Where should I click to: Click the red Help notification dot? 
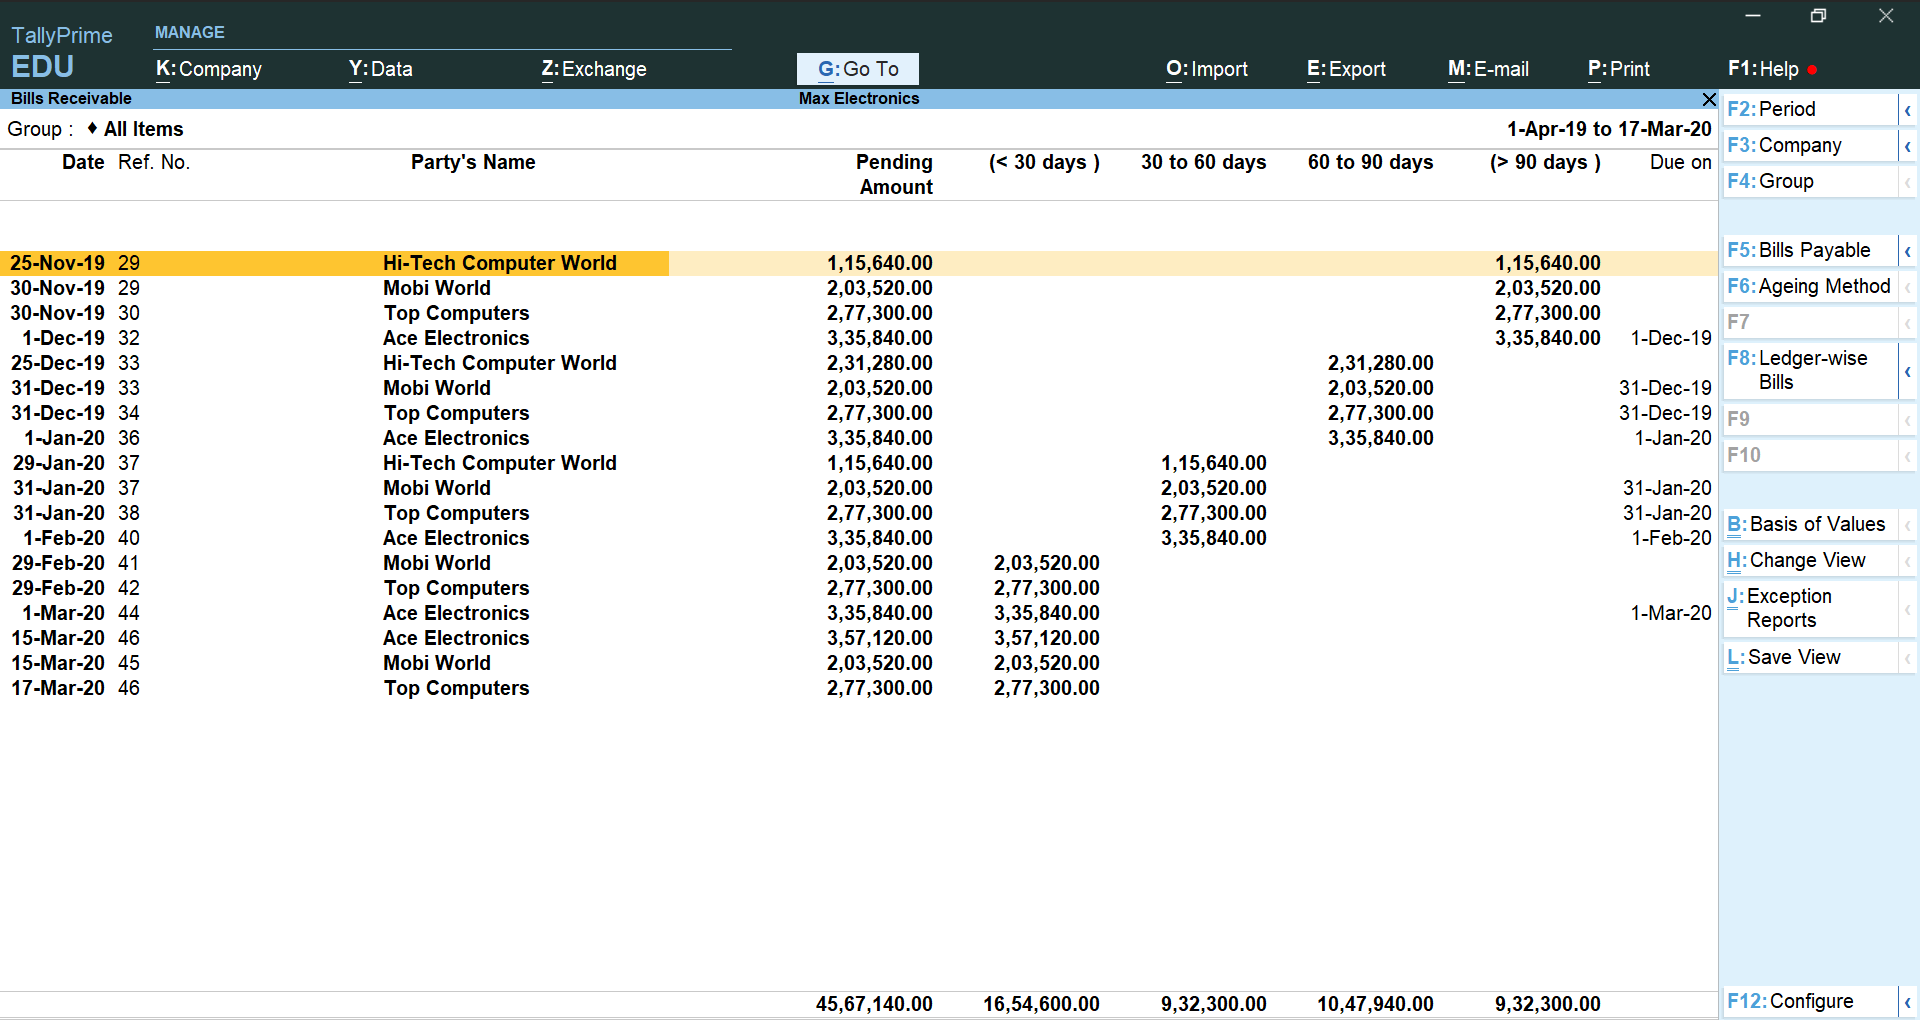coord(1812,70)
